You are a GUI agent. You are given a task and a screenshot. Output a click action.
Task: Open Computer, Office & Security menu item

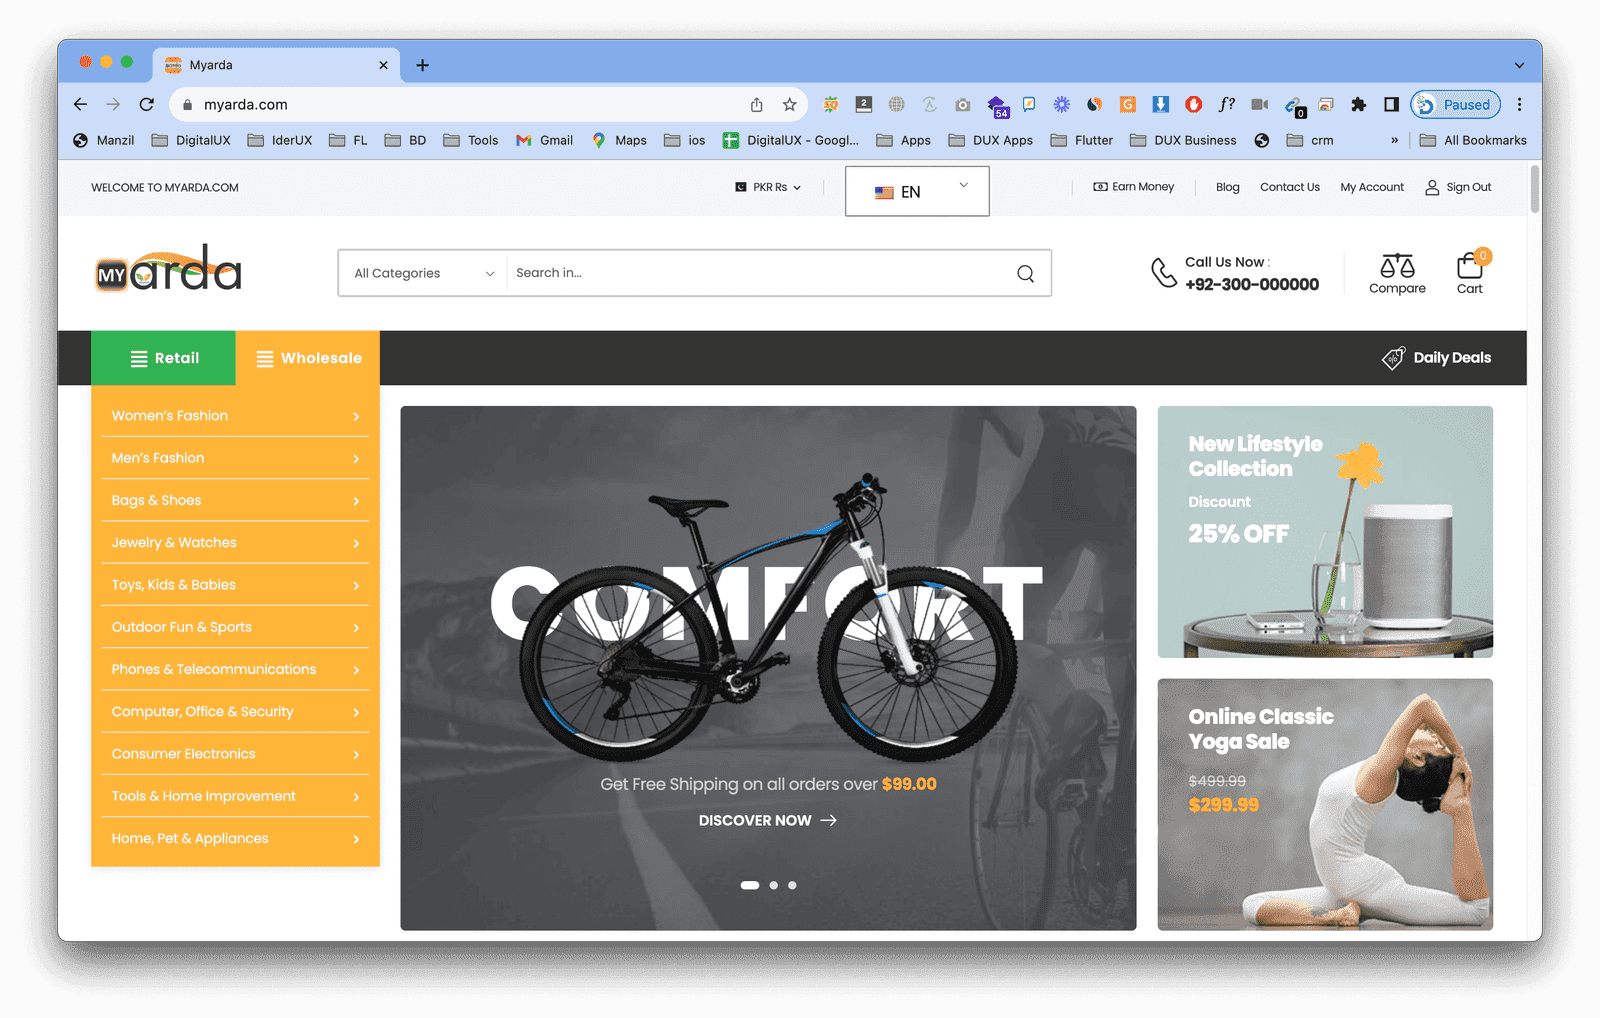point(235,711)
